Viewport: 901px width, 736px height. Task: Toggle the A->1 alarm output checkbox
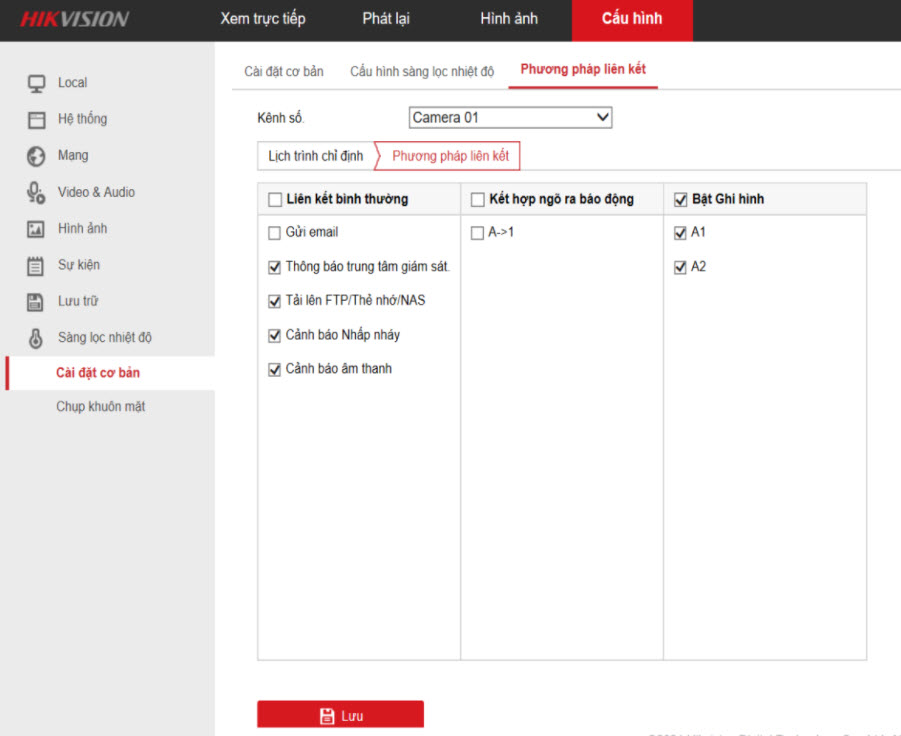coord(477,233)
